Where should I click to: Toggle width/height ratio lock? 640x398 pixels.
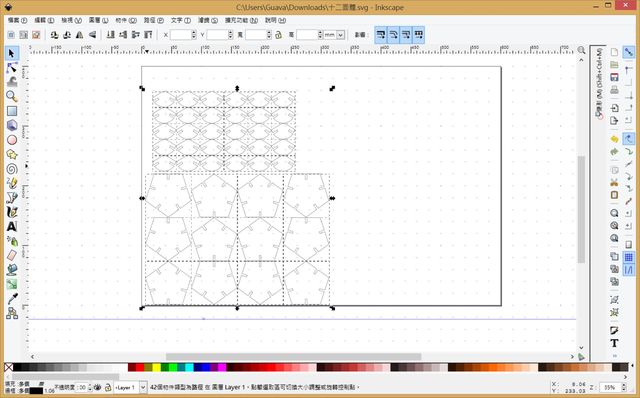point(279,35)
